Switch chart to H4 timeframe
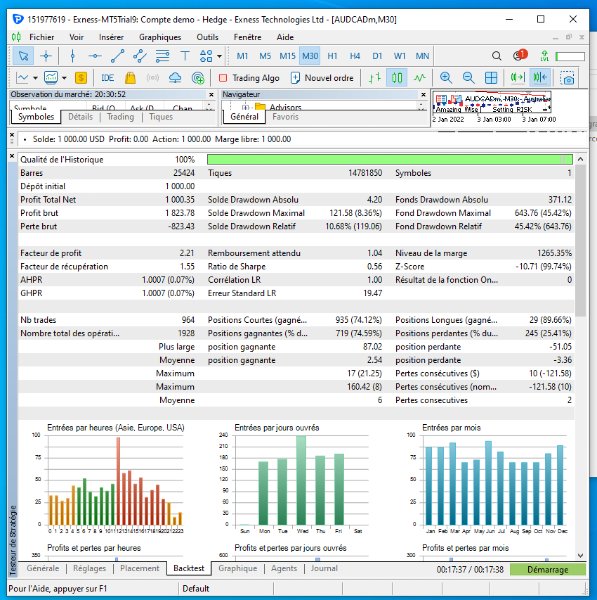This screenshot has height=600, width=597. 355,56
